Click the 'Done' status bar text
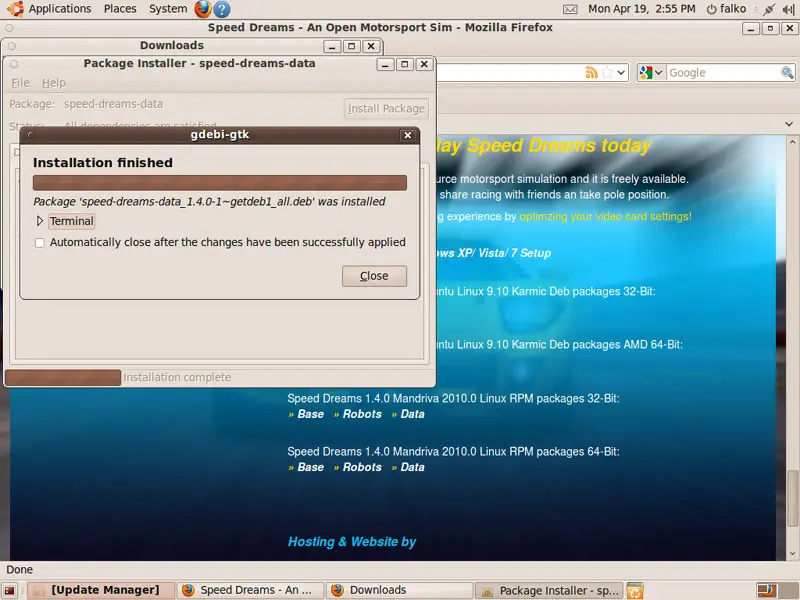Screen dimensions: 800x600 [x=19, y=569]
